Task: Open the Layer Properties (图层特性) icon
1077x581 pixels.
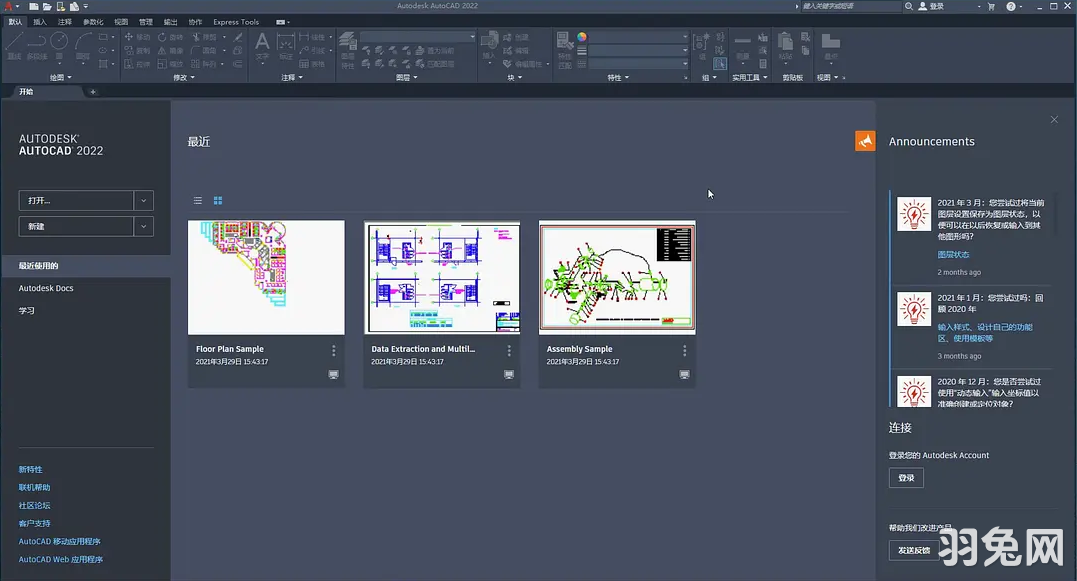Action: (x=347, y=42)
